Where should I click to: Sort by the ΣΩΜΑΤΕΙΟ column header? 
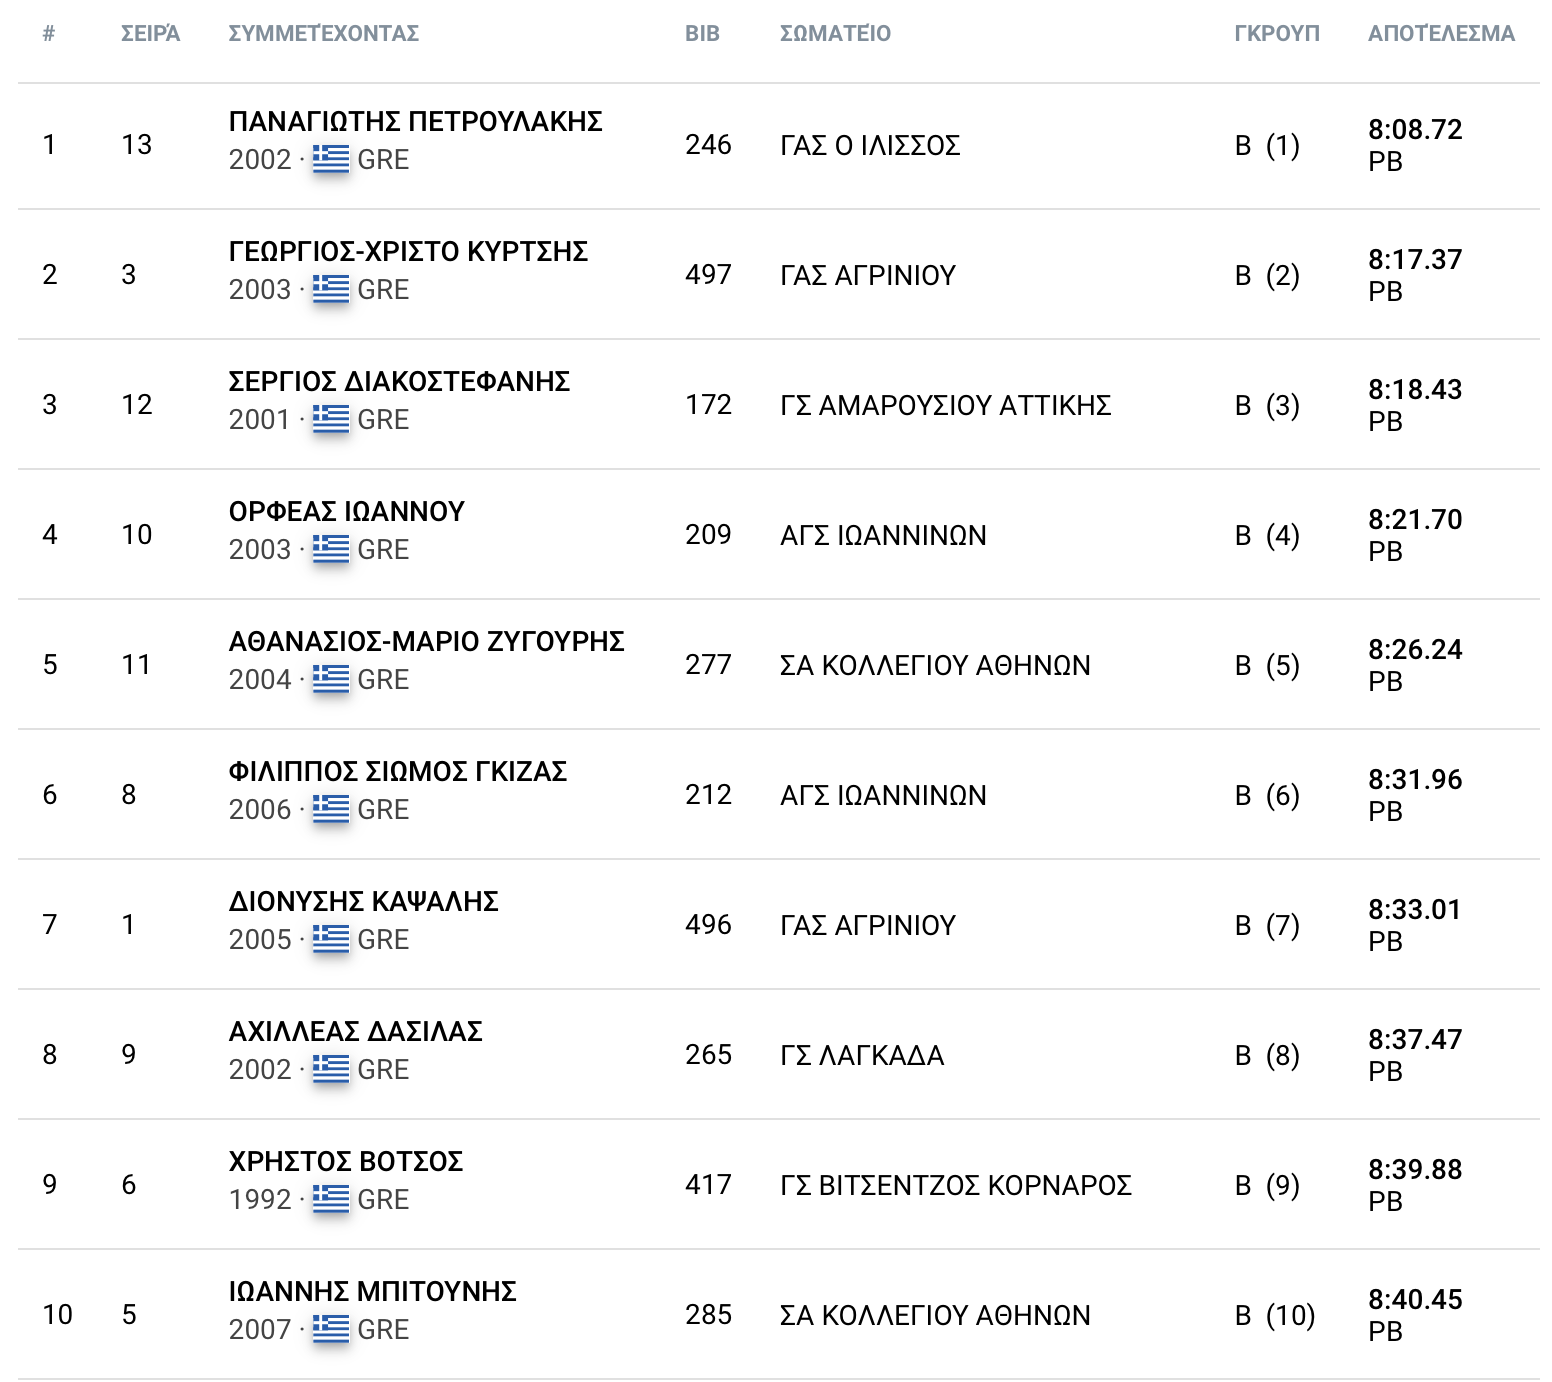(835, 34)
